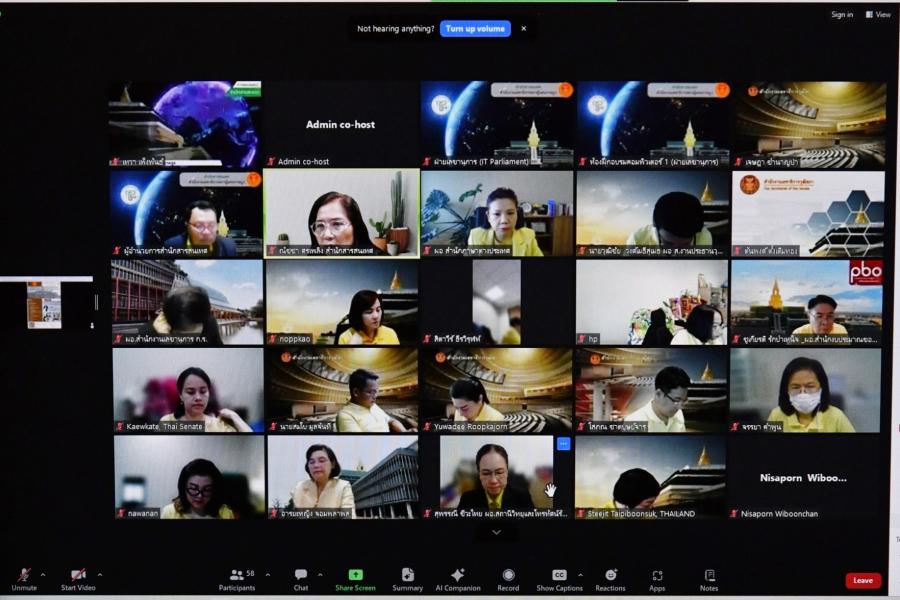Open the Apps panel
This screenshot has height=600, width=900.
click(x=657, y=579)
